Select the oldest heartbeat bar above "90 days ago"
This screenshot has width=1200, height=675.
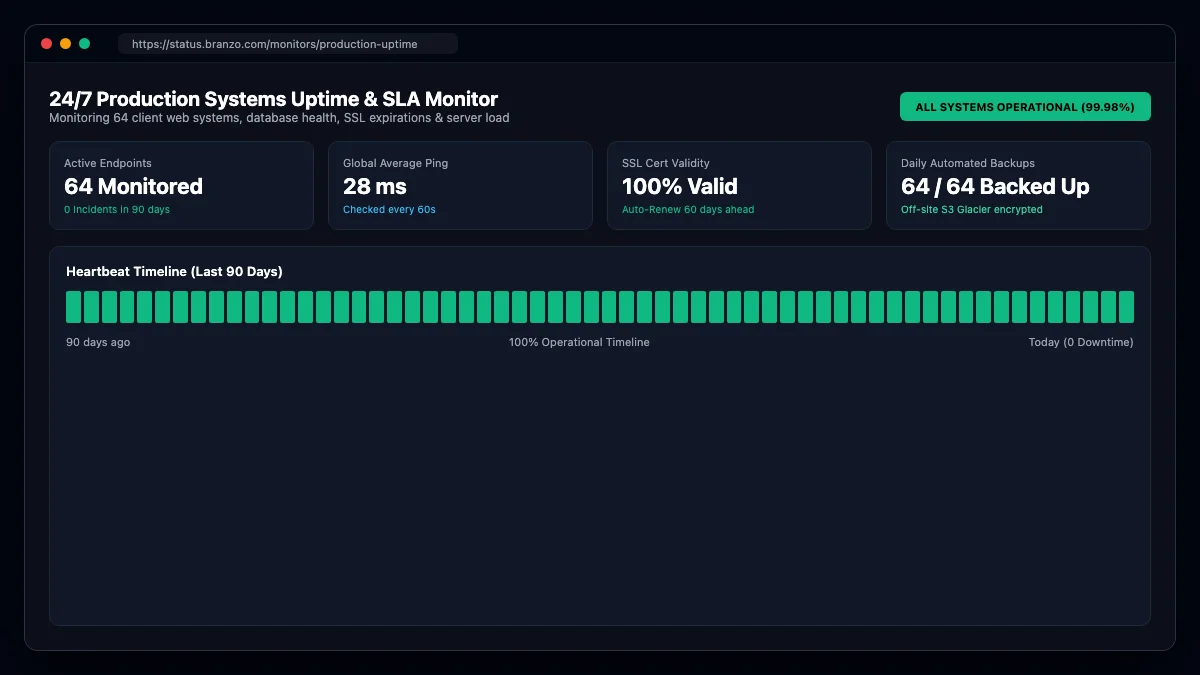tap(73, 307)
